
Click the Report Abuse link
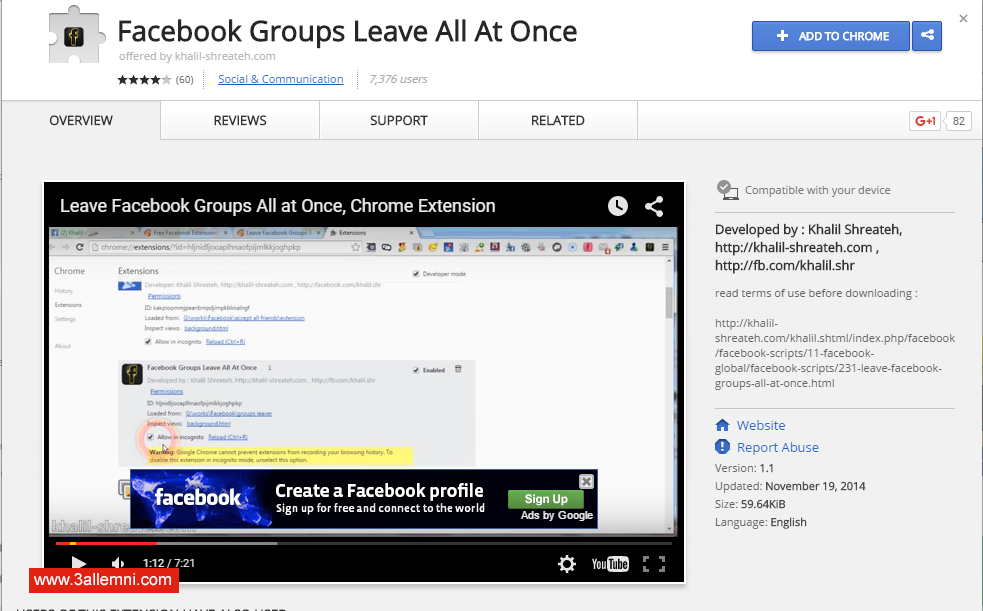[777, 447]
